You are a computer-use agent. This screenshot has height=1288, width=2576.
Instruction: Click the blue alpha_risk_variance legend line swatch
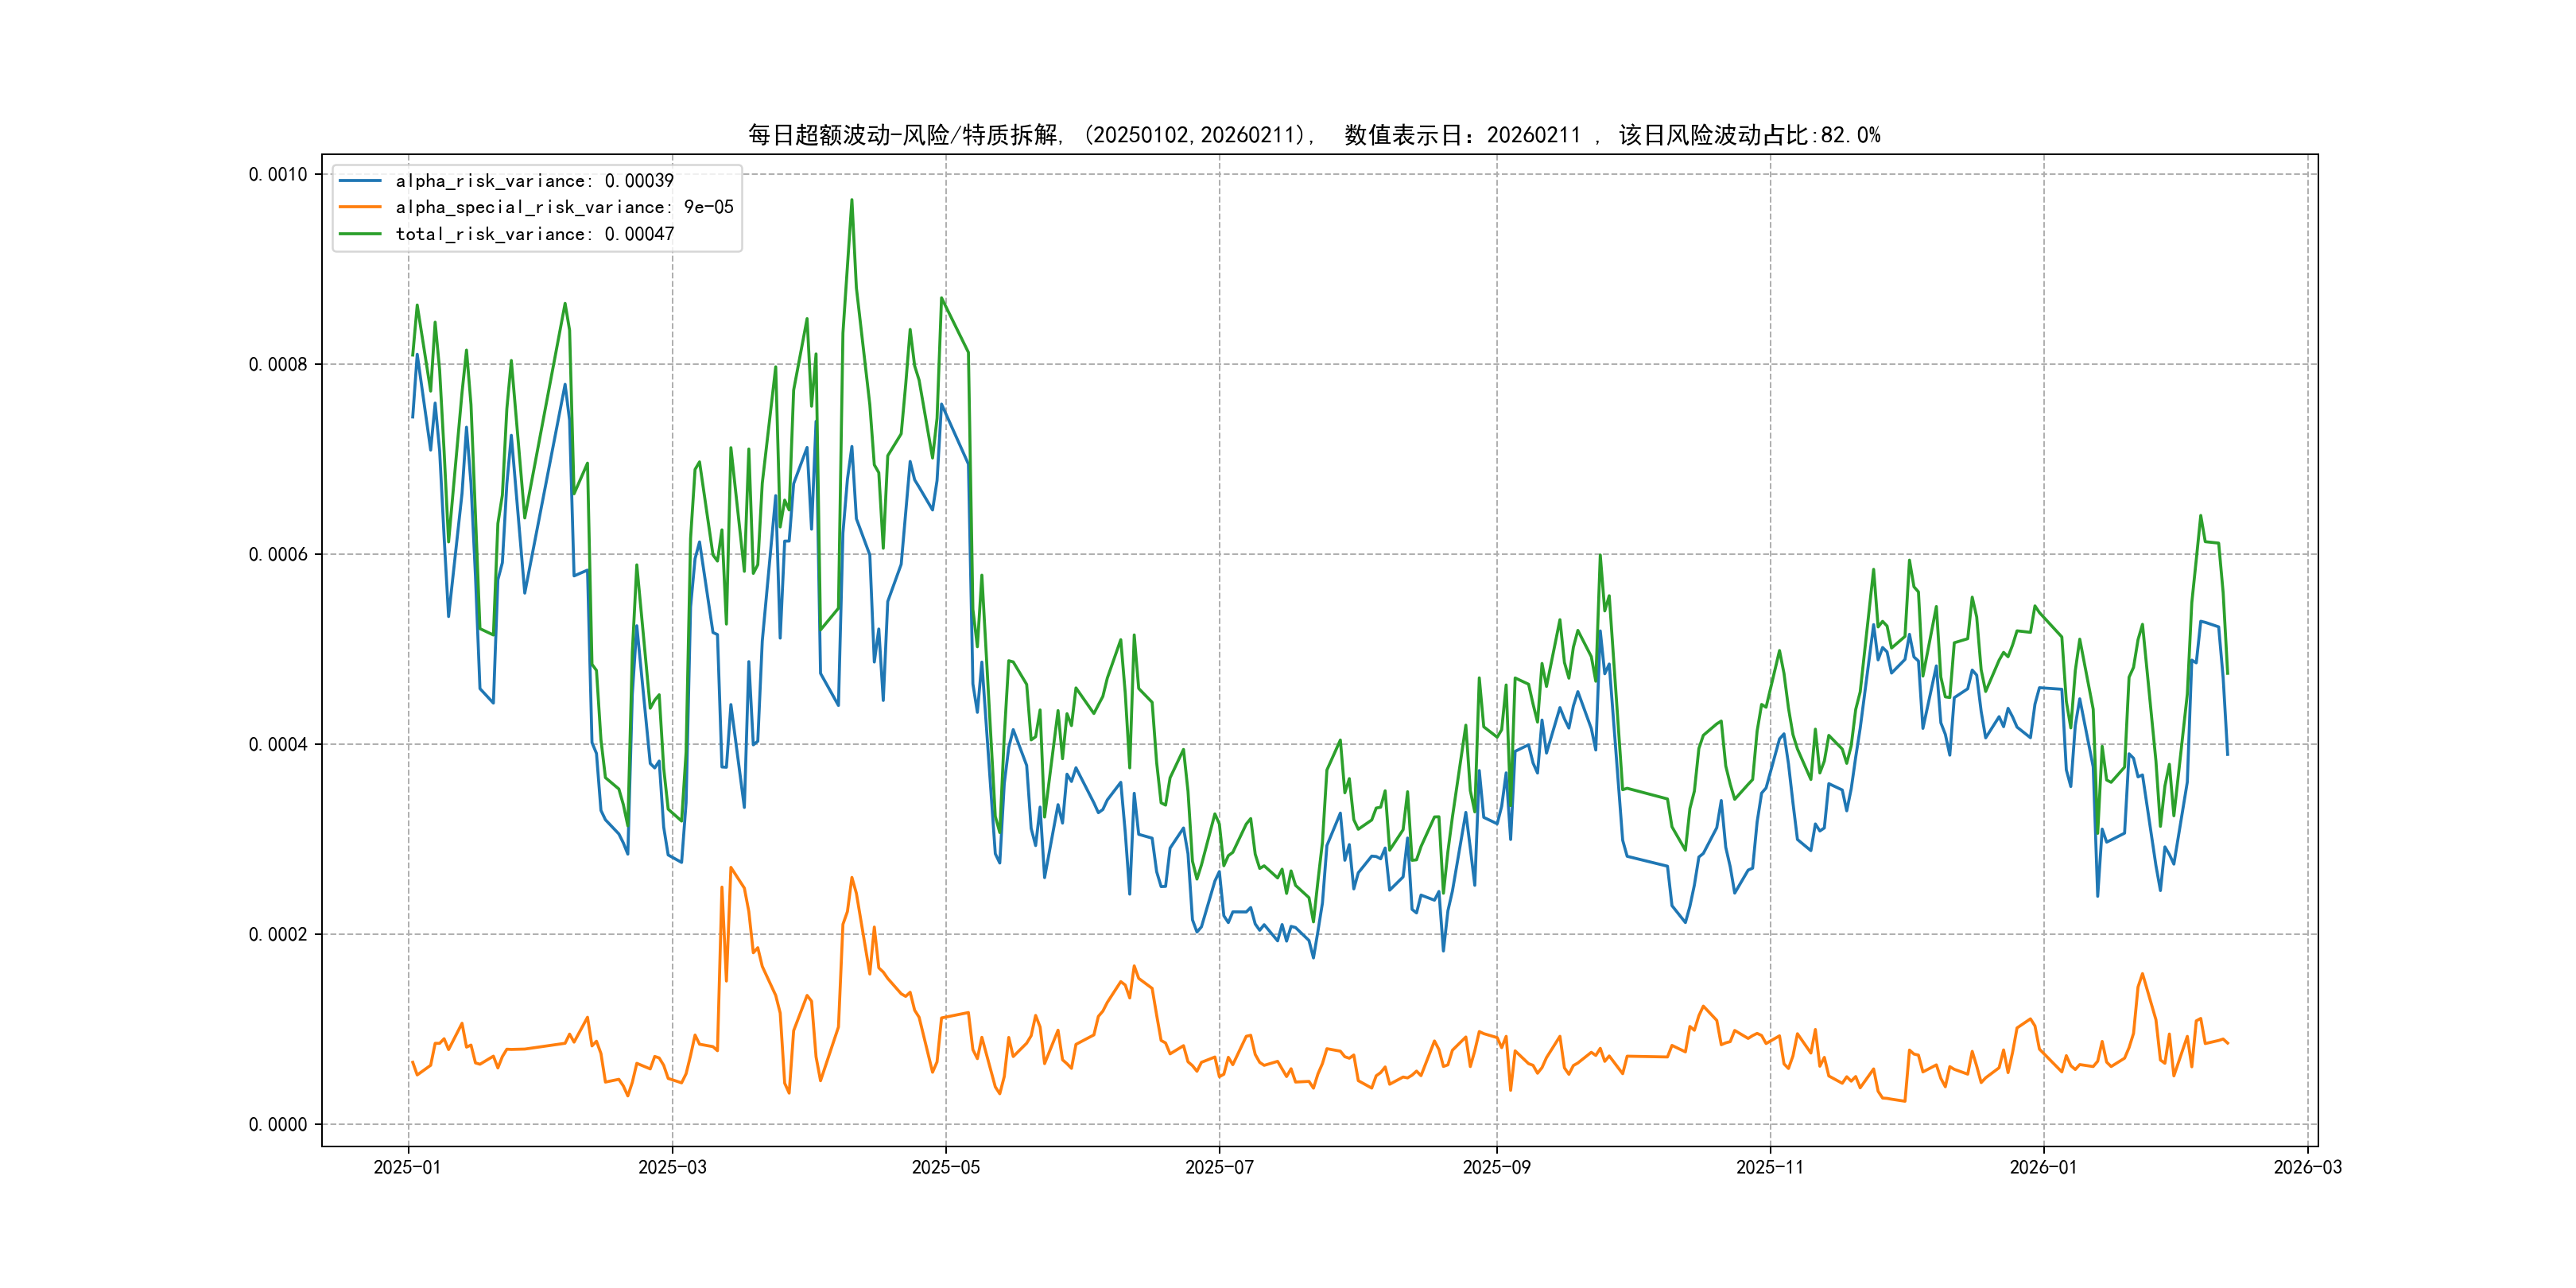360,181
